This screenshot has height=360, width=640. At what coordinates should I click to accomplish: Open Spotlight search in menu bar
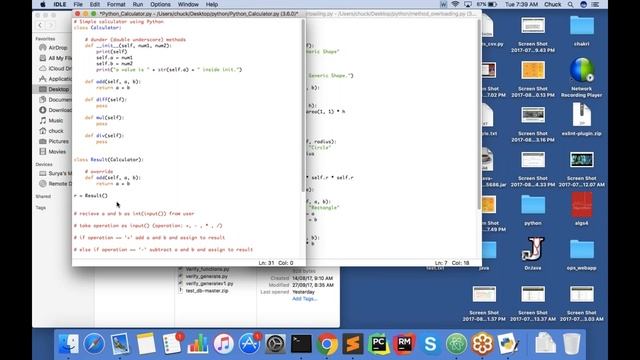pos(571,4)
